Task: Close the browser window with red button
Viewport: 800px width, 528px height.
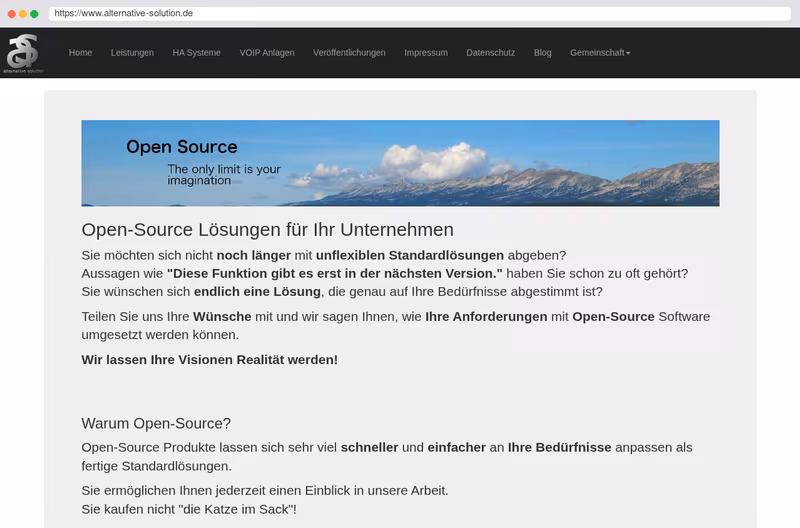Action: click(12, 14)
